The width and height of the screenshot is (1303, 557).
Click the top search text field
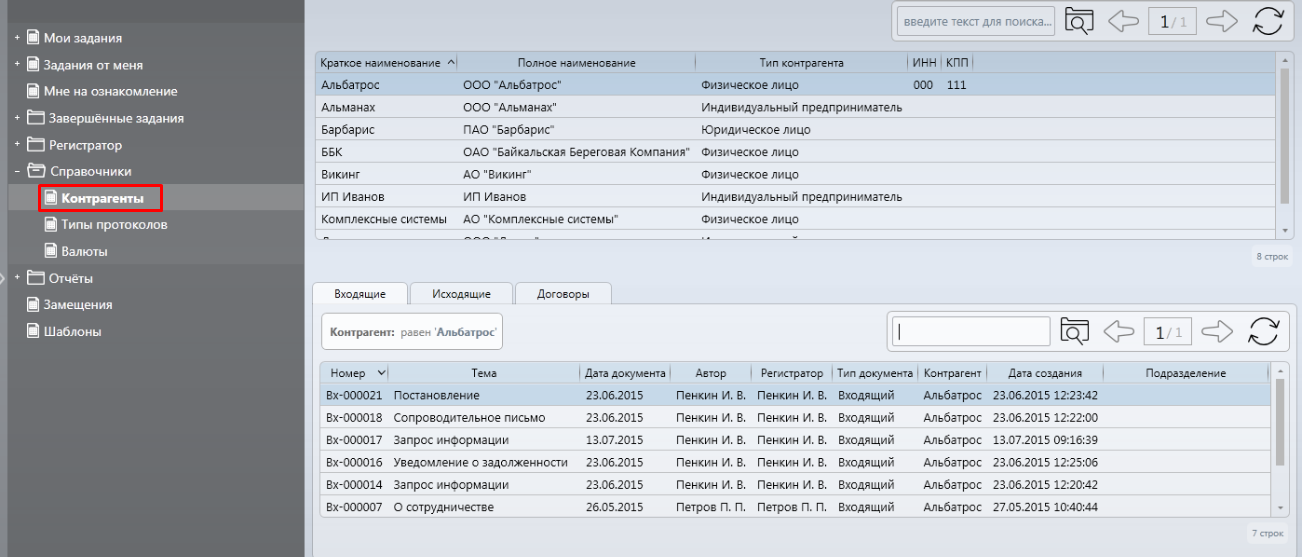click(x=976, y=21)
